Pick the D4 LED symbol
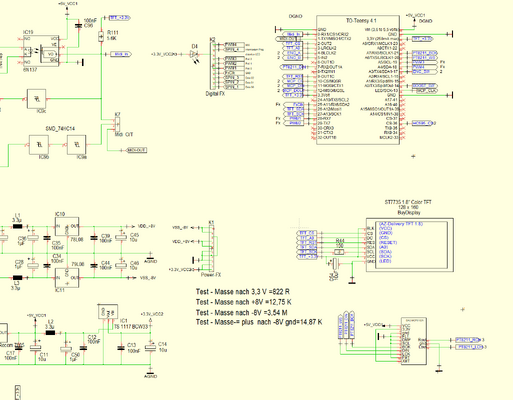This screenshot has width=513, height=400. coord(194,54)
